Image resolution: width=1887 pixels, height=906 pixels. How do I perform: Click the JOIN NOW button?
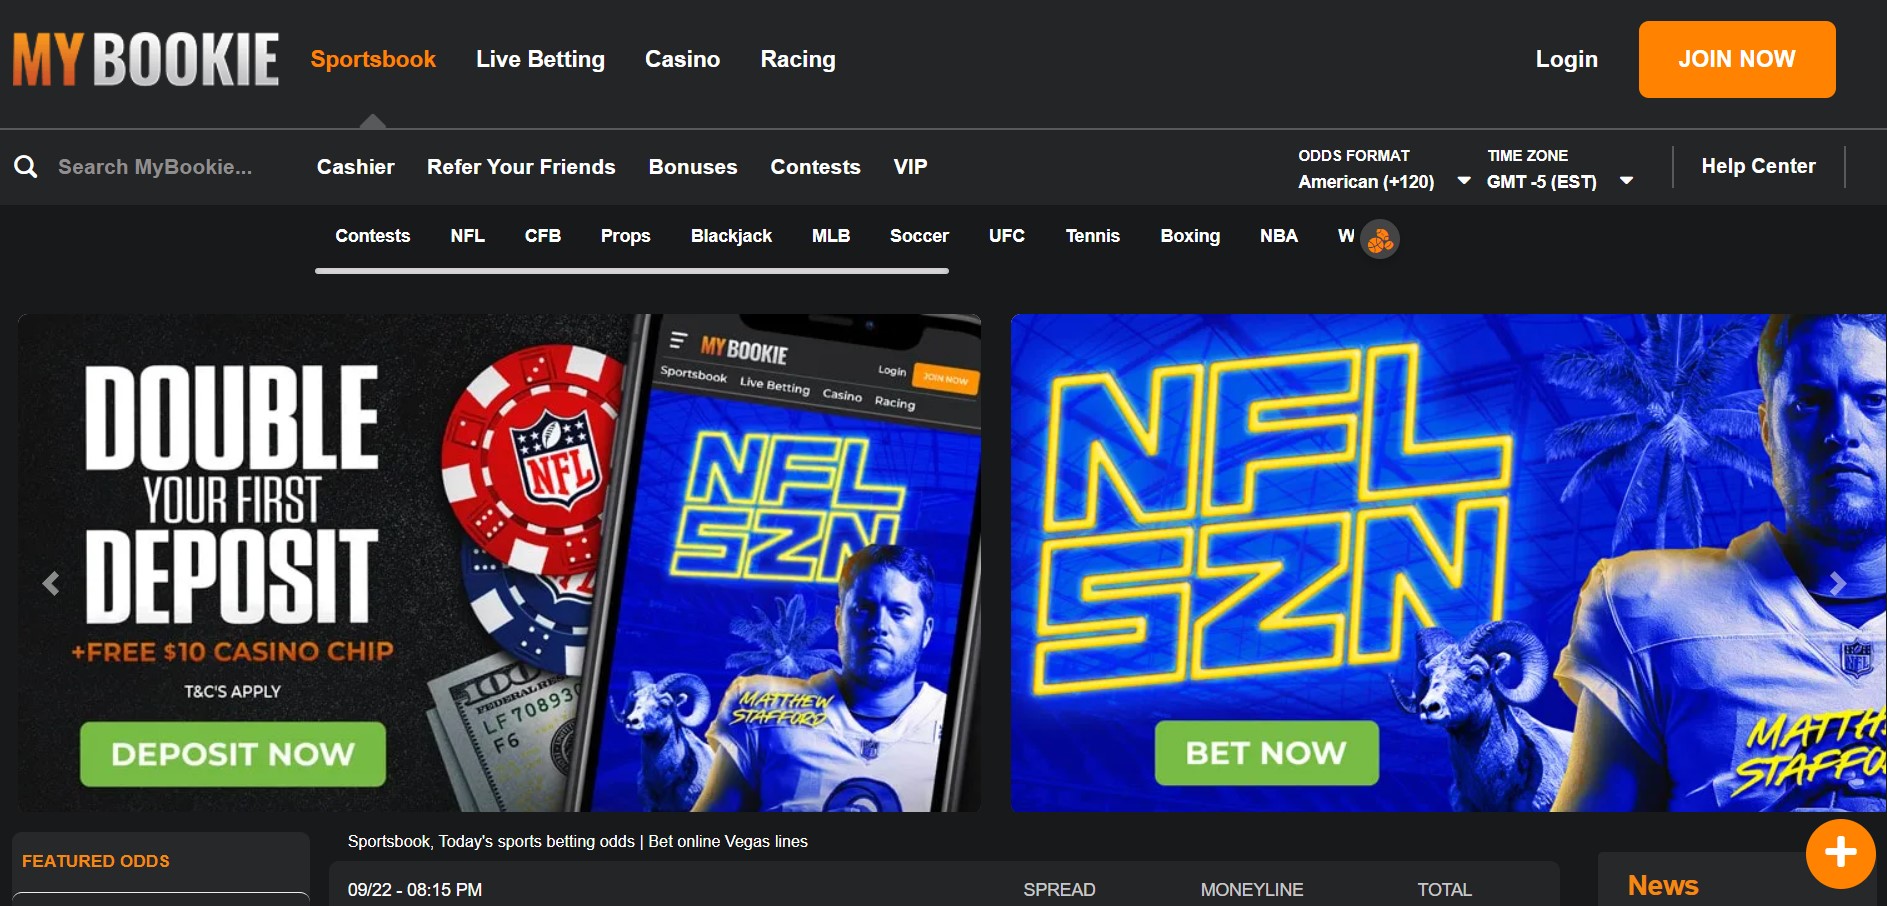click(1737, 59)
